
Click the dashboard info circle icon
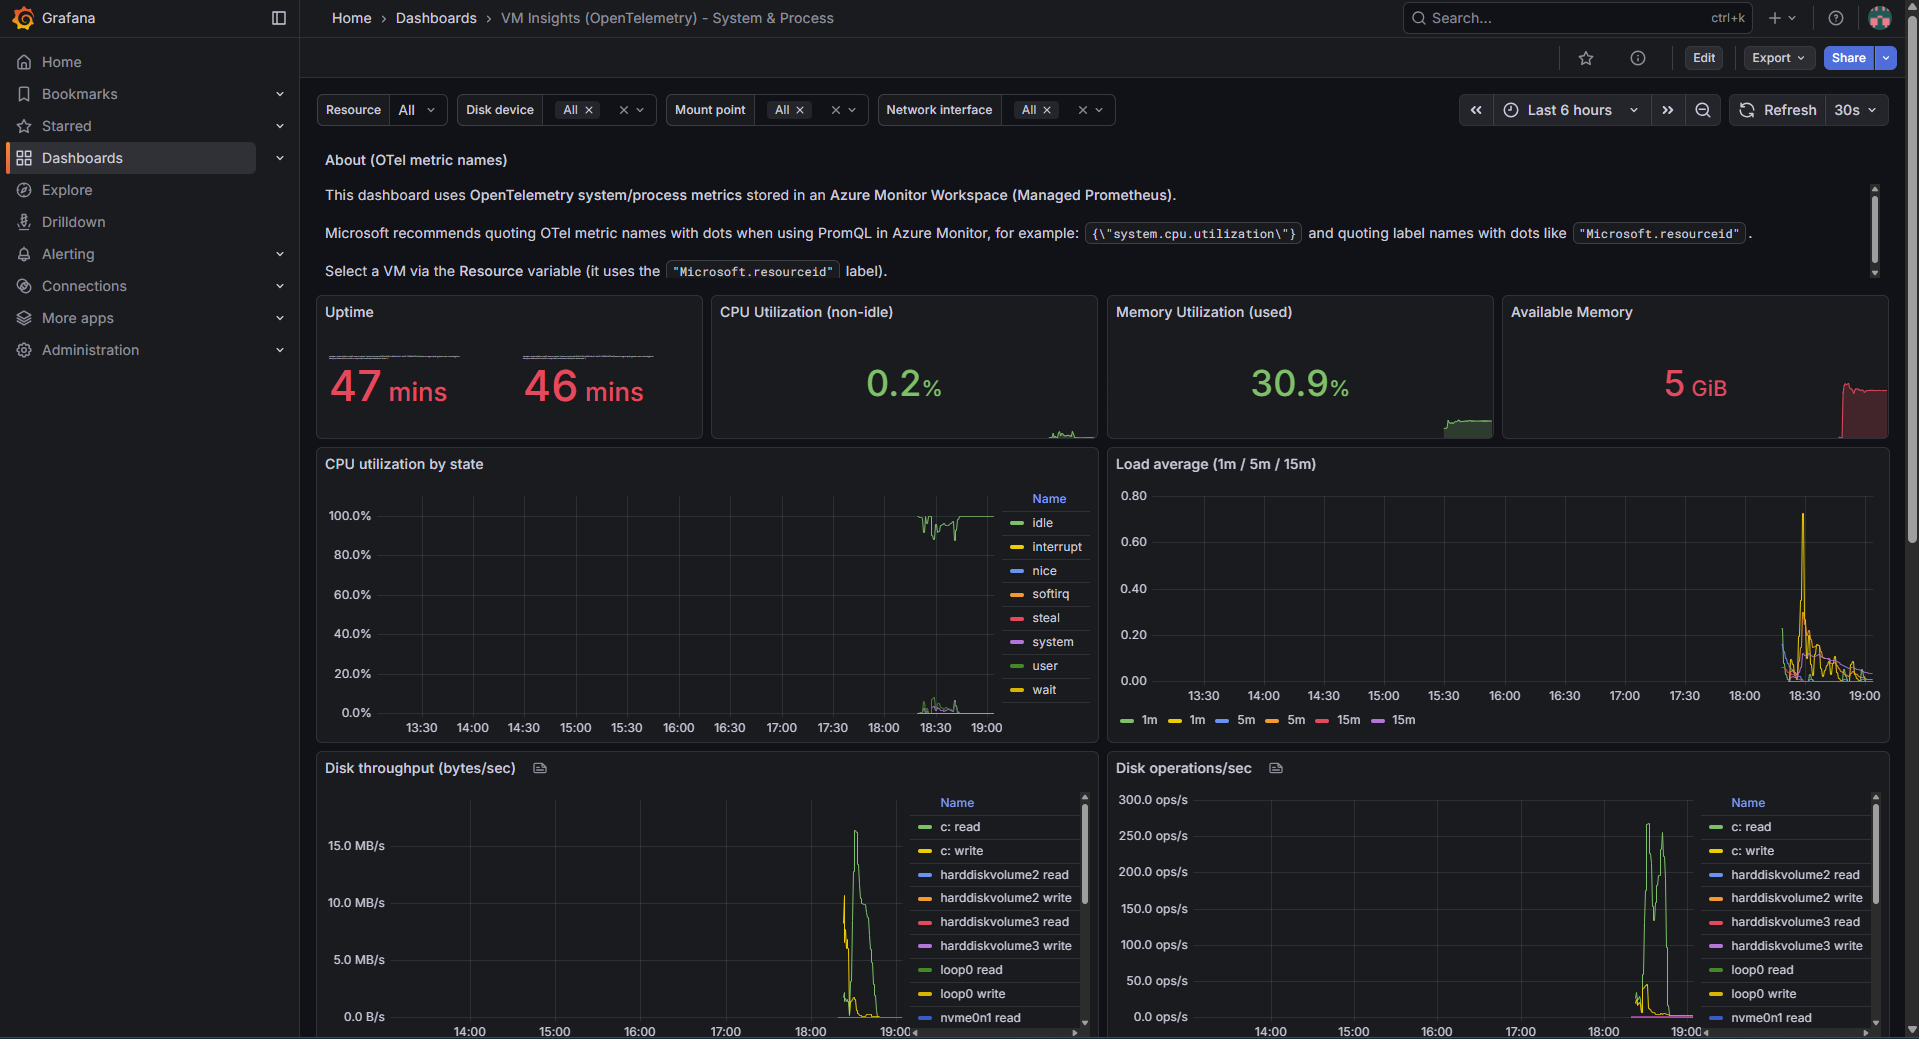(1637, 58)
